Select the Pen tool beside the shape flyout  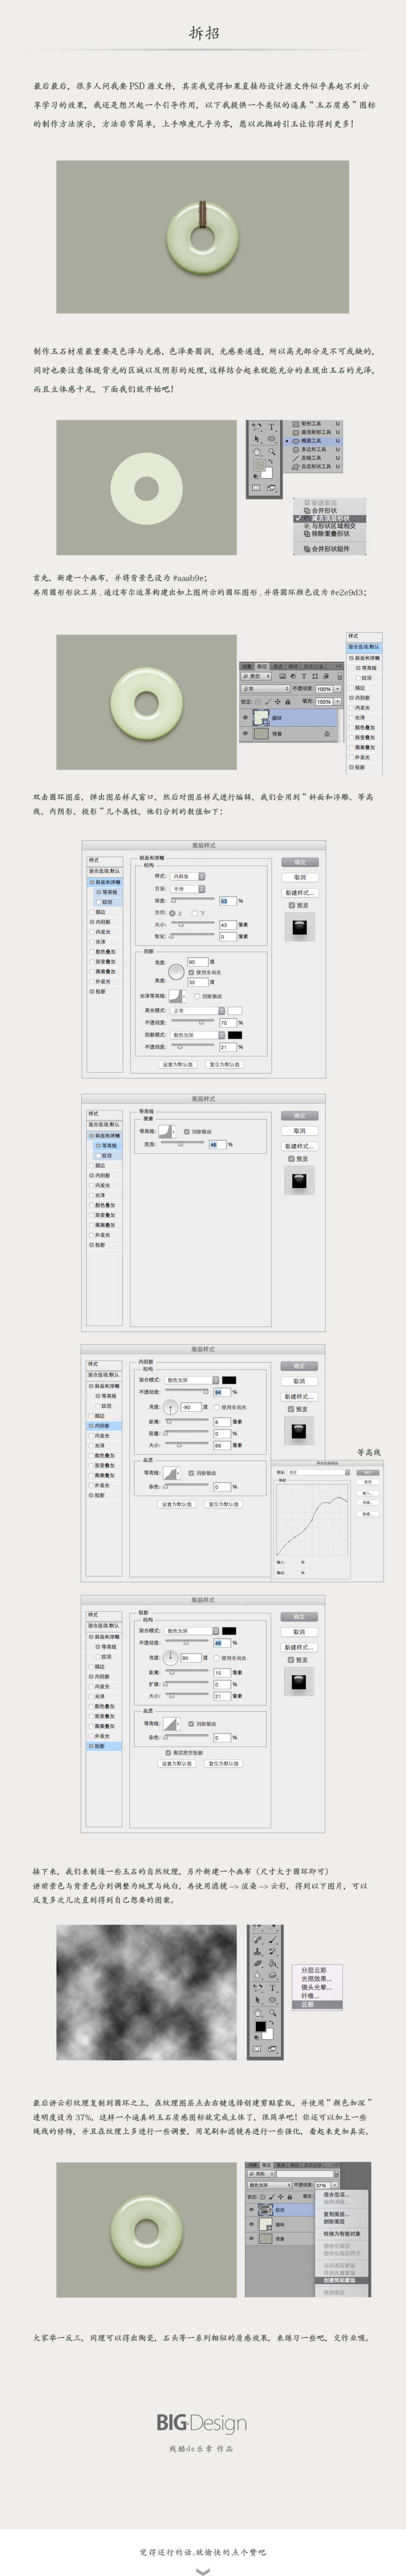258,427
